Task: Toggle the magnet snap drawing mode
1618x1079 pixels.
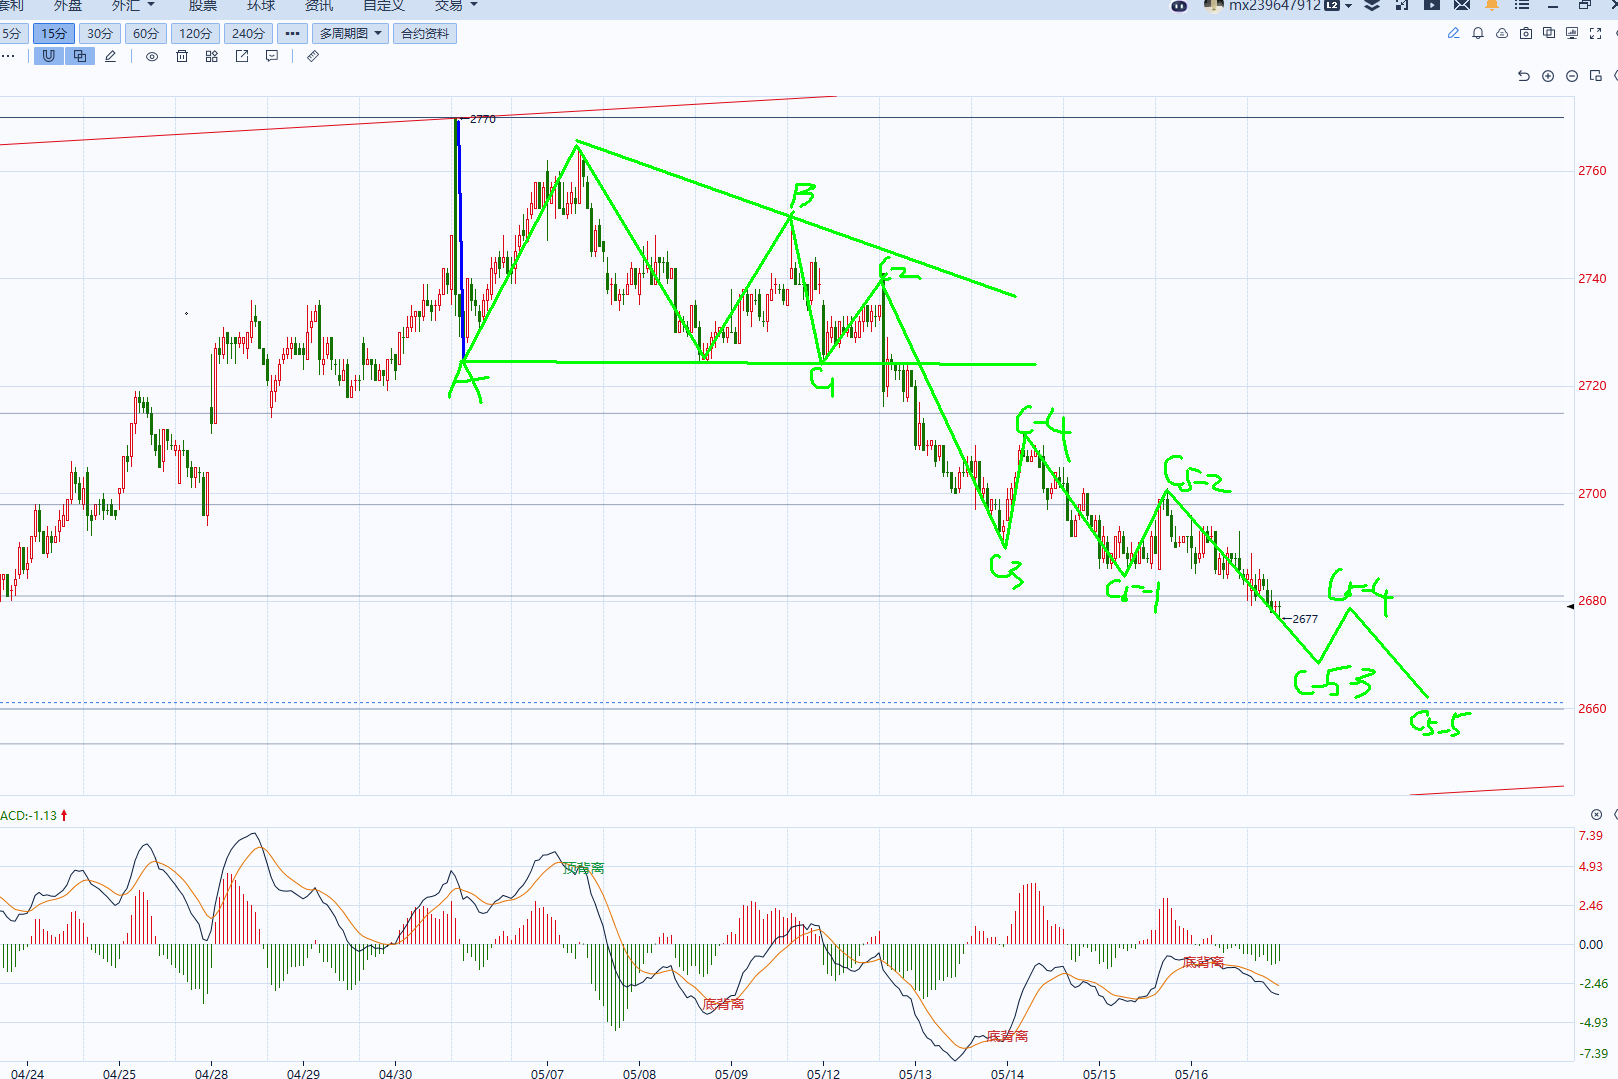Action: [48, 56]
